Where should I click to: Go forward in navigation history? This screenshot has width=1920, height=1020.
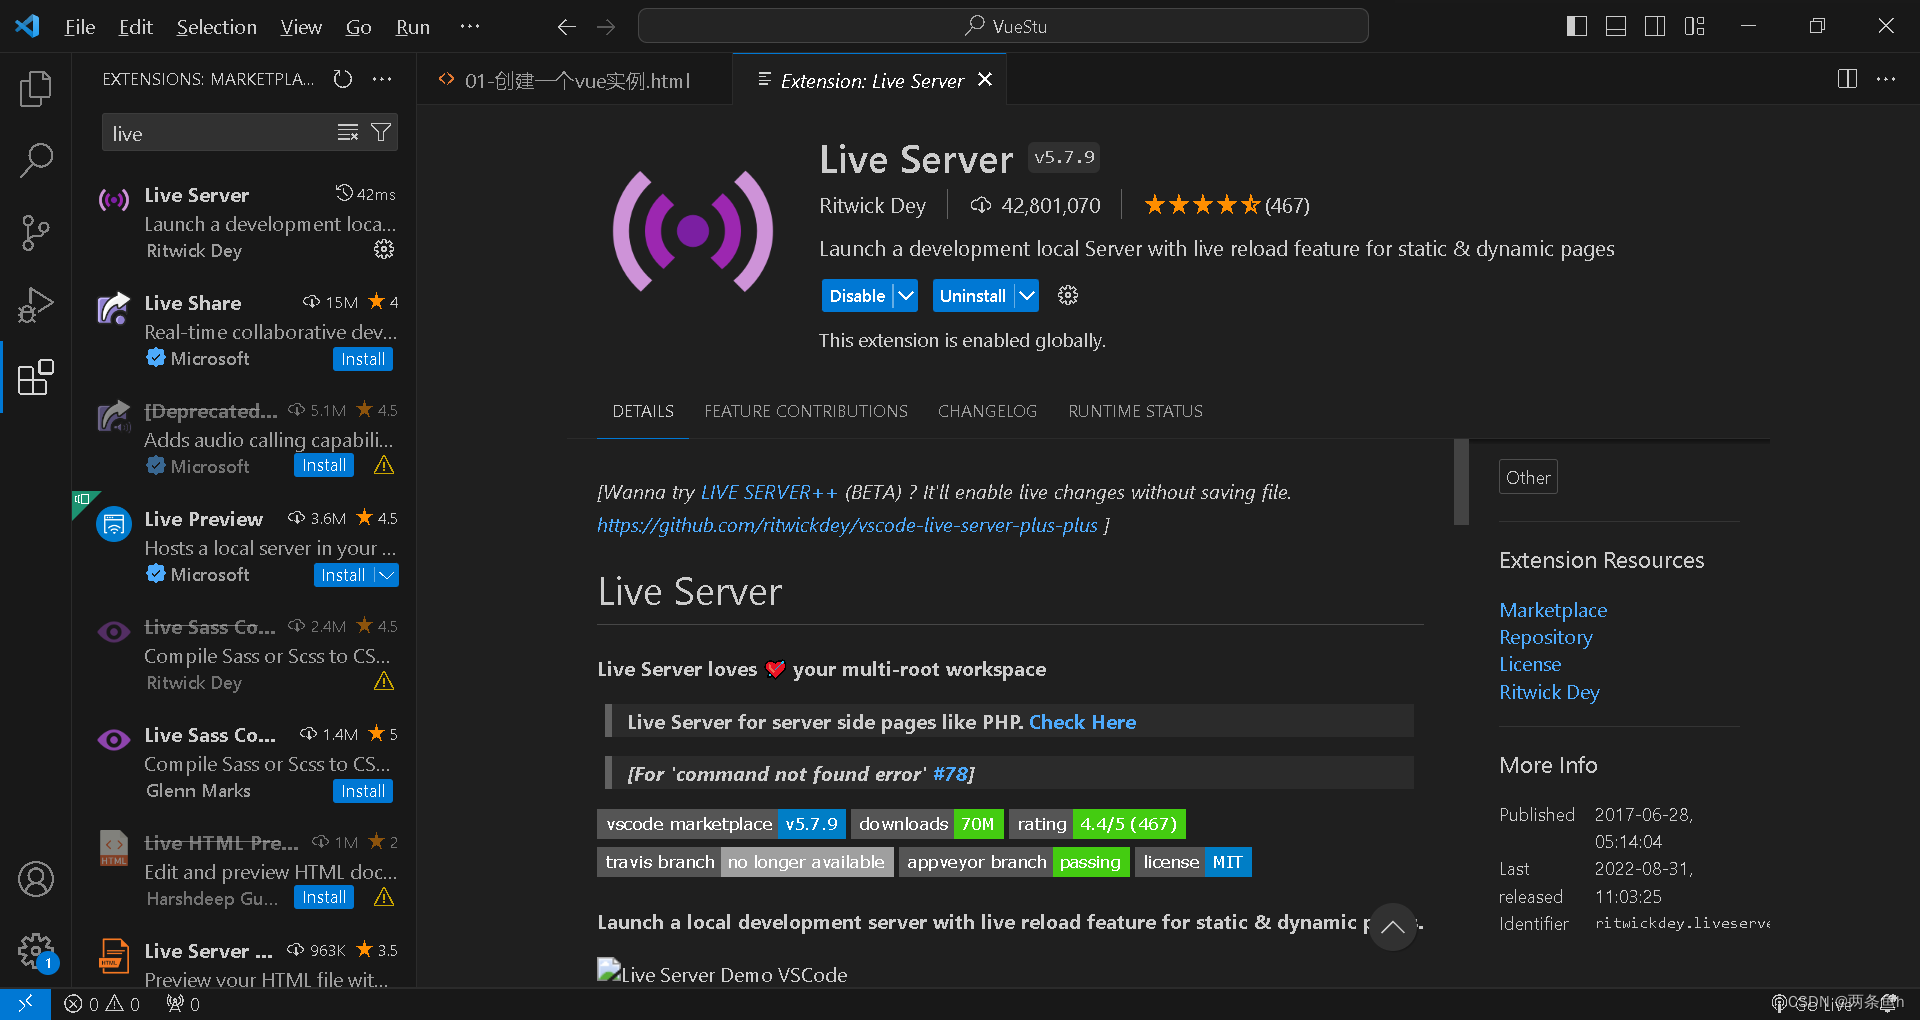606,27
